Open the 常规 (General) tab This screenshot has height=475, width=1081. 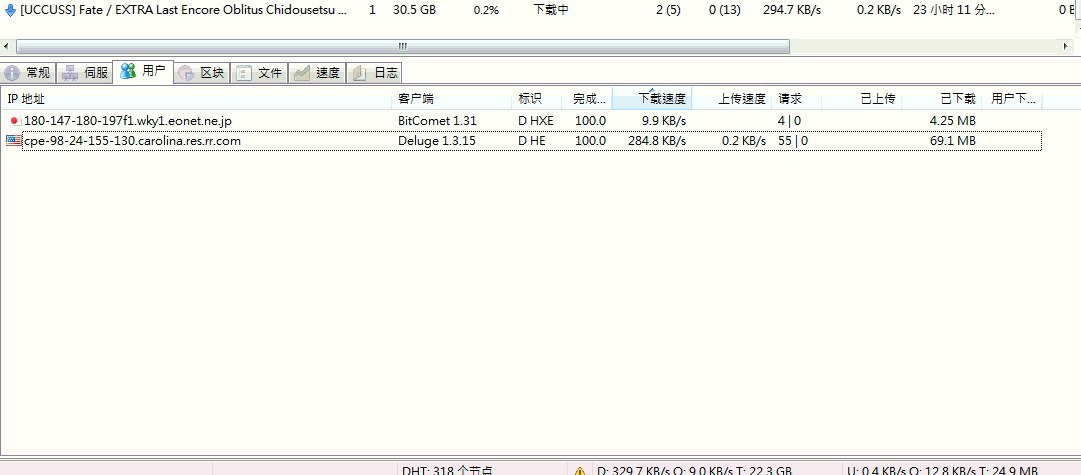(x=28, y=73)
